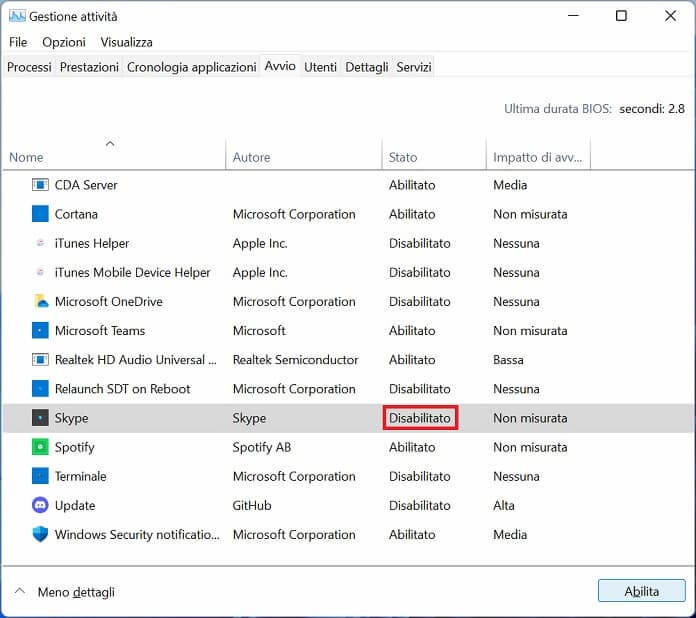The height and width of the screenshot is (618, 696).
Task: Sort by the Autore column header
Action: (x=304, y=154)
